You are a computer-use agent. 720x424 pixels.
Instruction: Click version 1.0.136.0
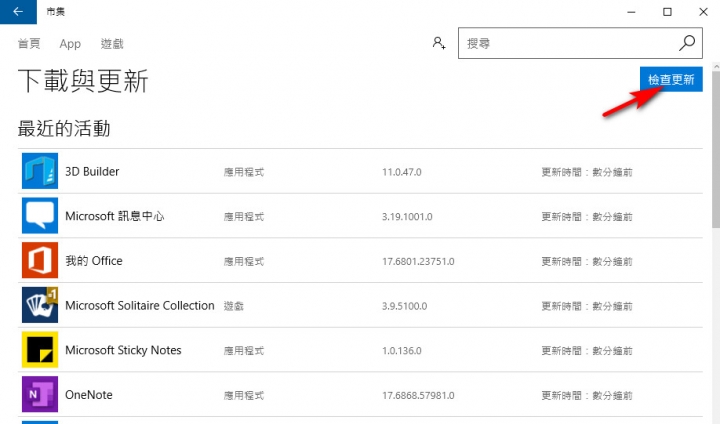[402, 351]
